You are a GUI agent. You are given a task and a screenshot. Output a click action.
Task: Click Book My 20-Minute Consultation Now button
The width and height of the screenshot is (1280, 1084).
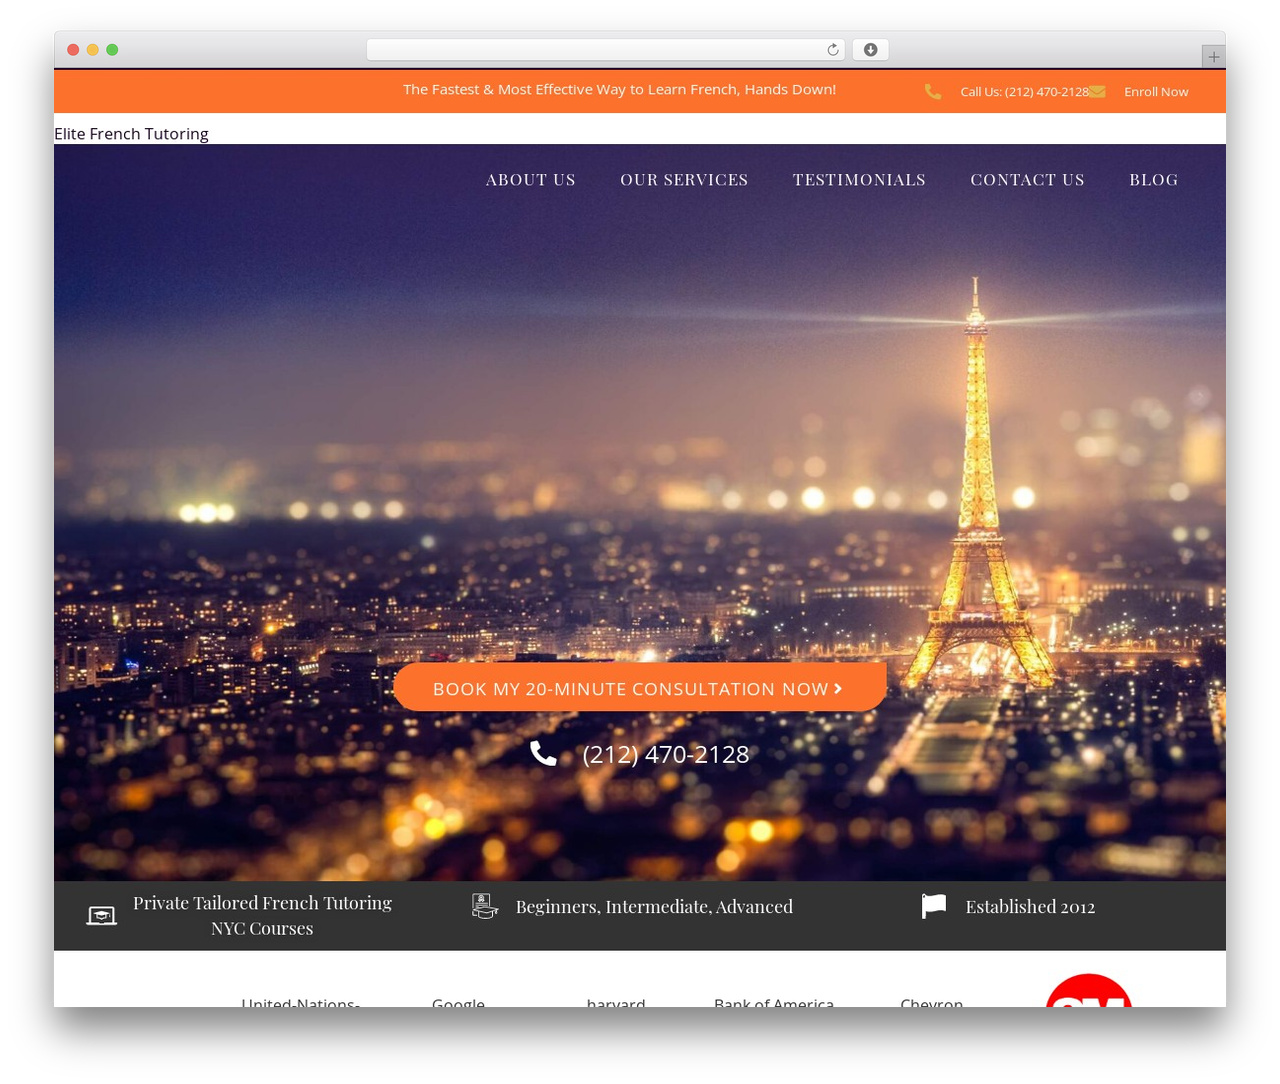tap(640, 687)
